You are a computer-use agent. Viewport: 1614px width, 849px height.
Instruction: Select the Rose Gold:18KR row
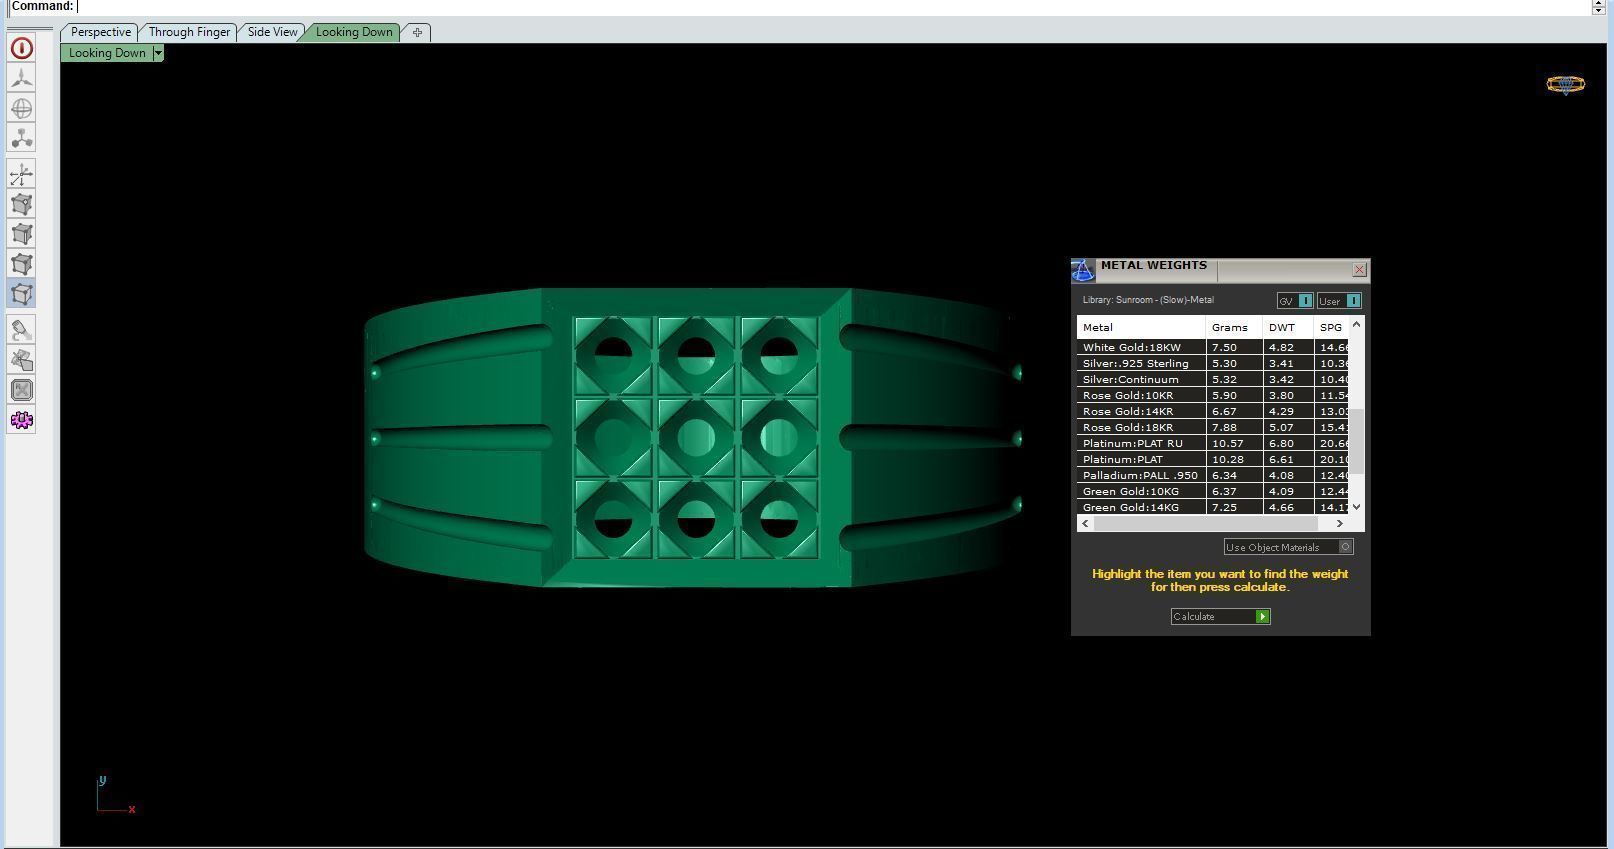pyautogui.click(x=1213, y=427)
